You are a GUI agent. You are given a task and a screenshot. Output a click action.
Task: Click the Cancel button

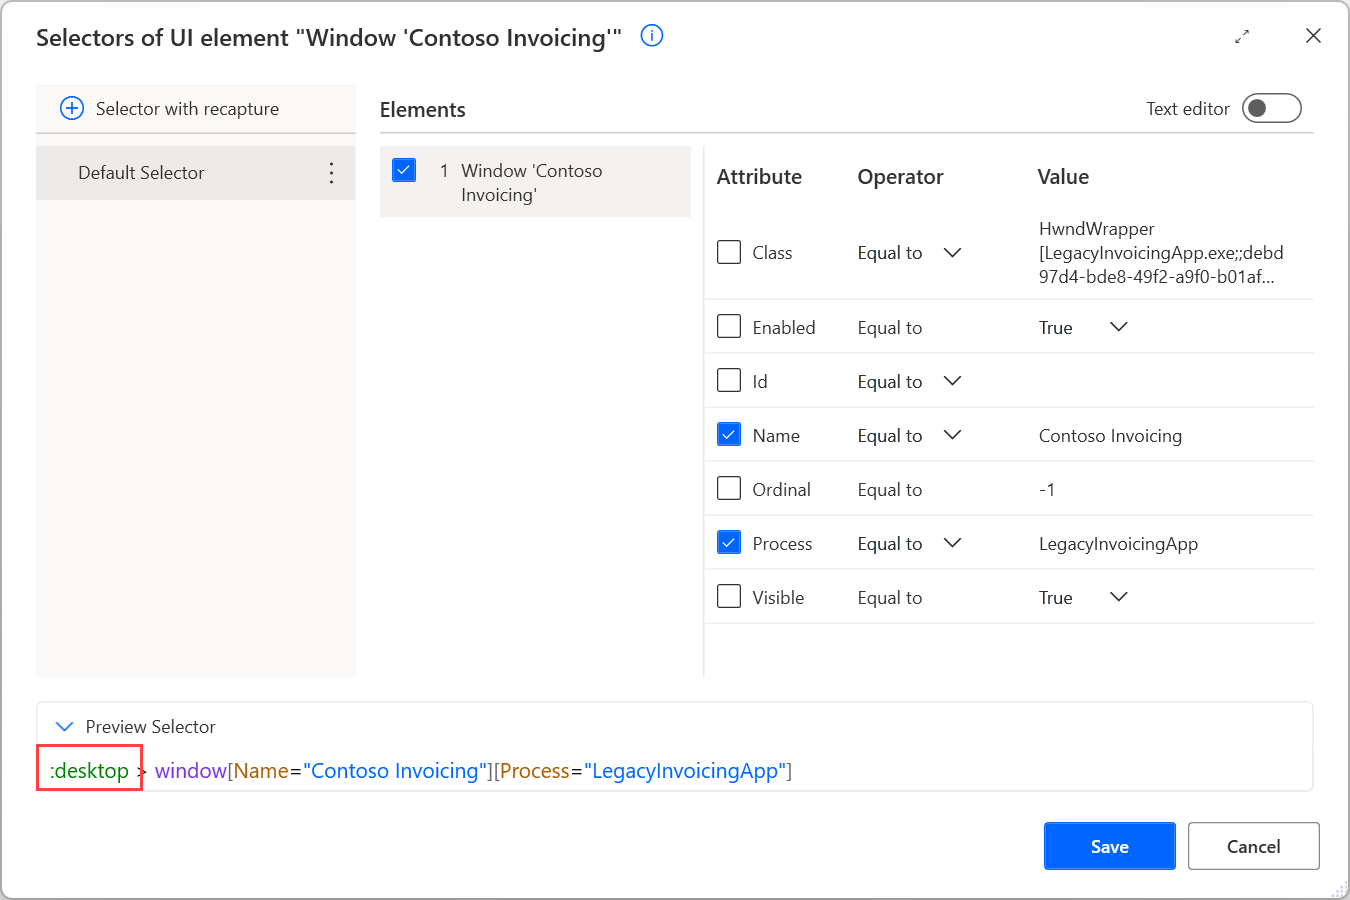(1253, 846)
